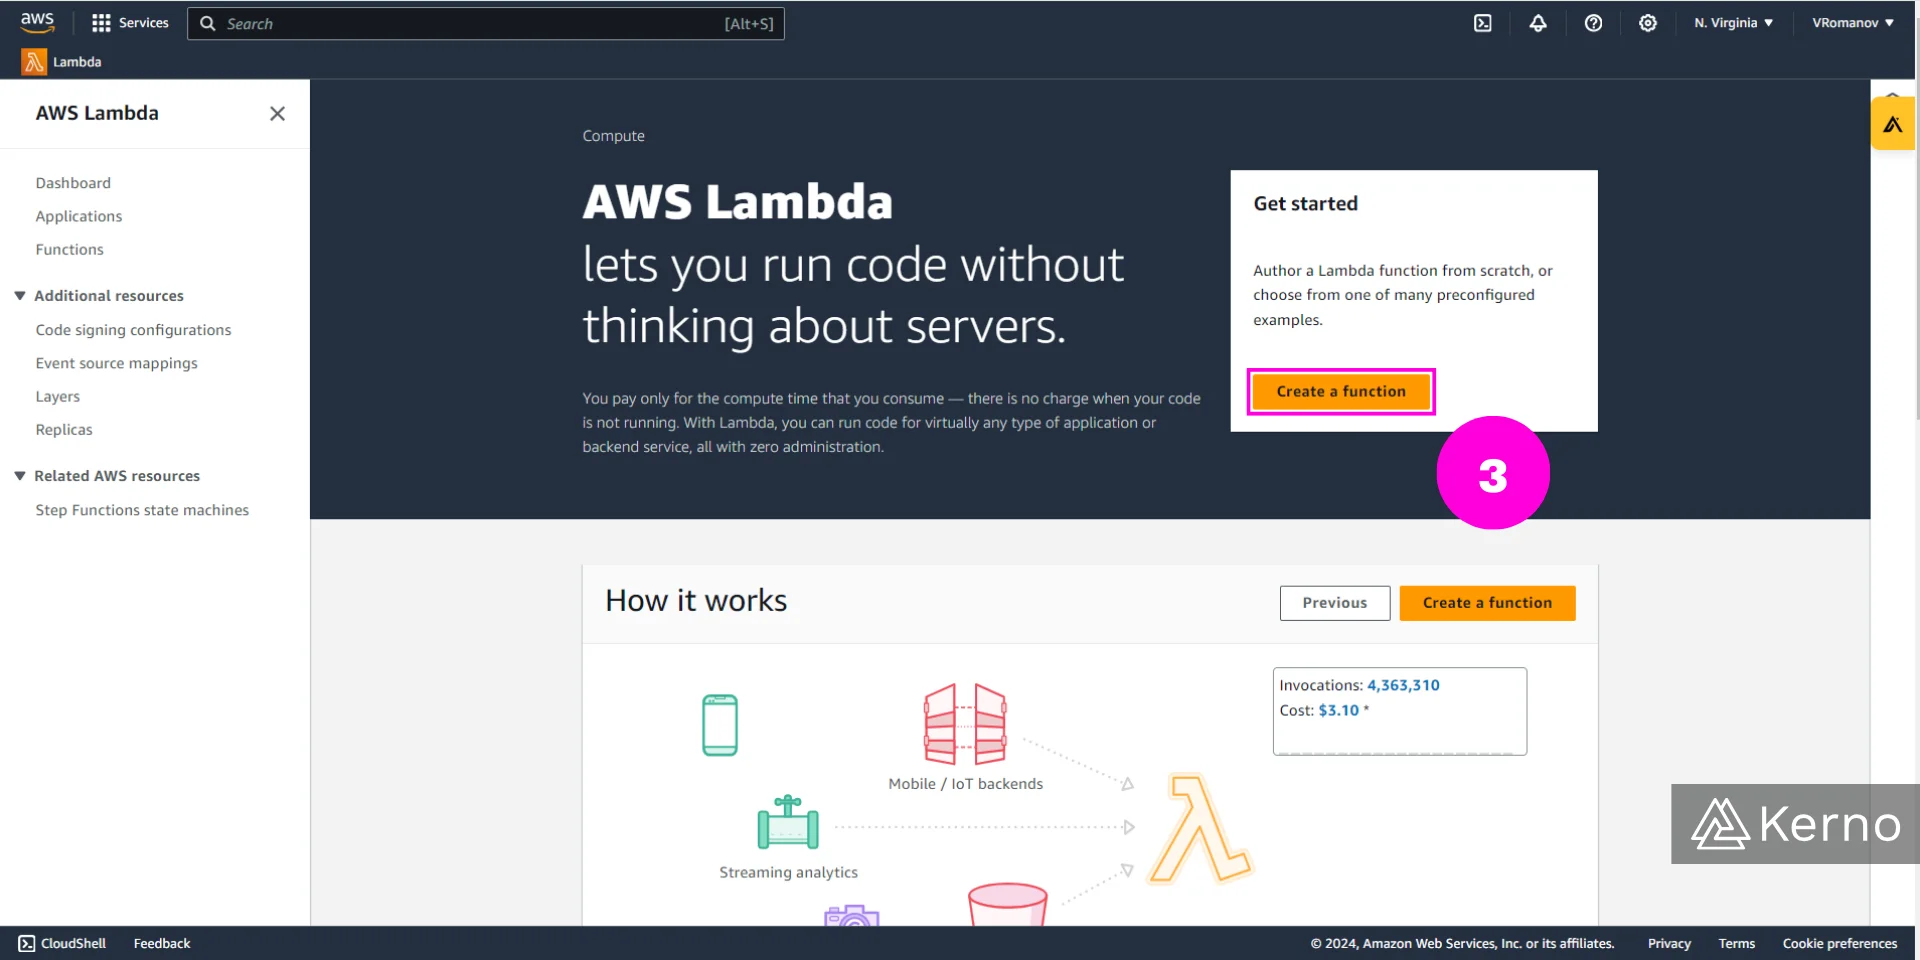
Task: Close the AWS Lambda sidebar panel
Action: point(277,114)
